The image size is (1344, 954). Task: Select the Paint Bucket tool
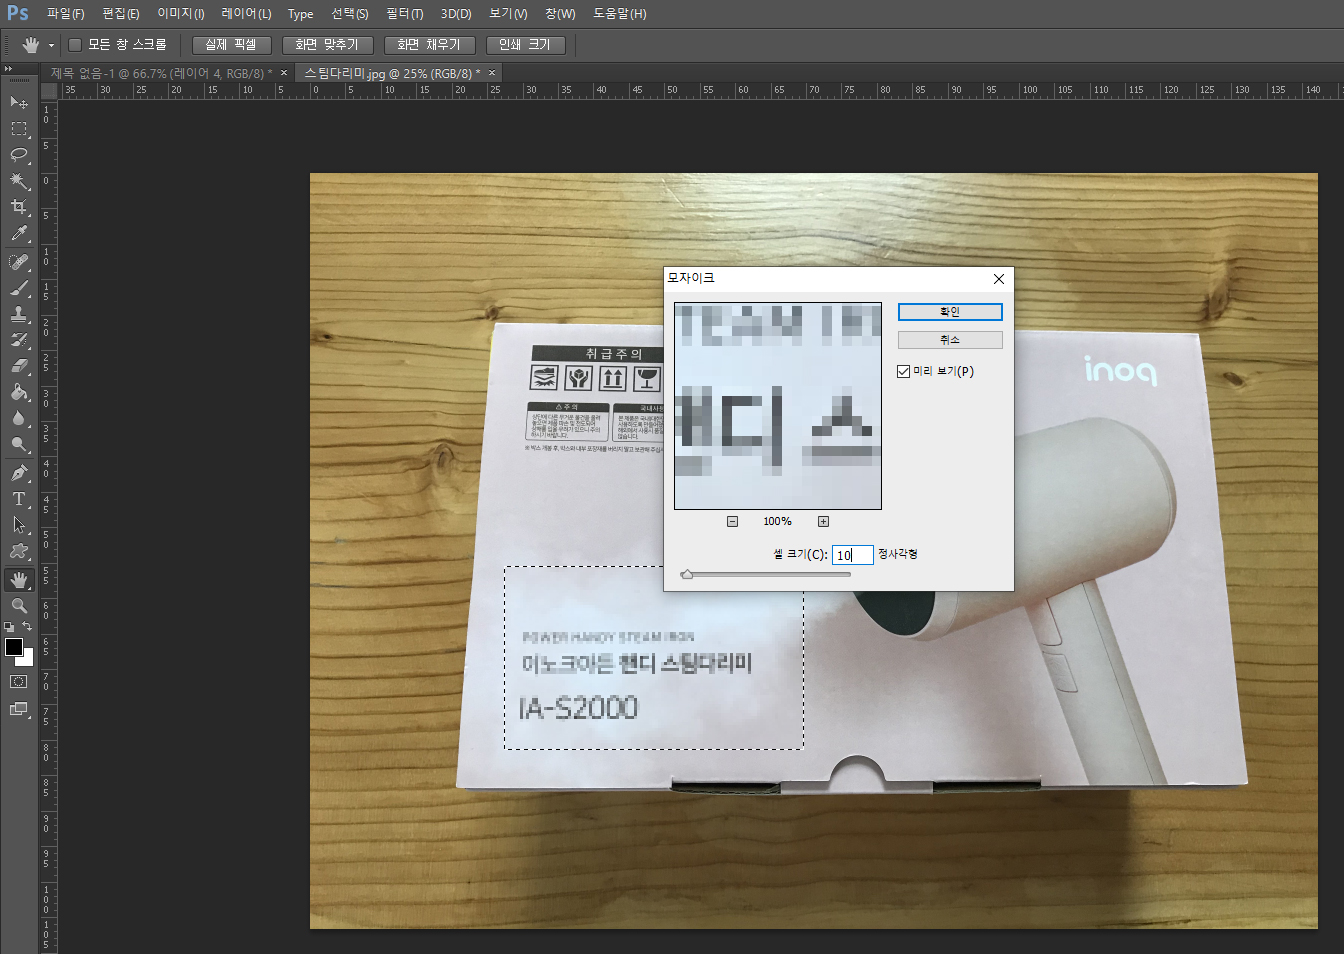19,392
